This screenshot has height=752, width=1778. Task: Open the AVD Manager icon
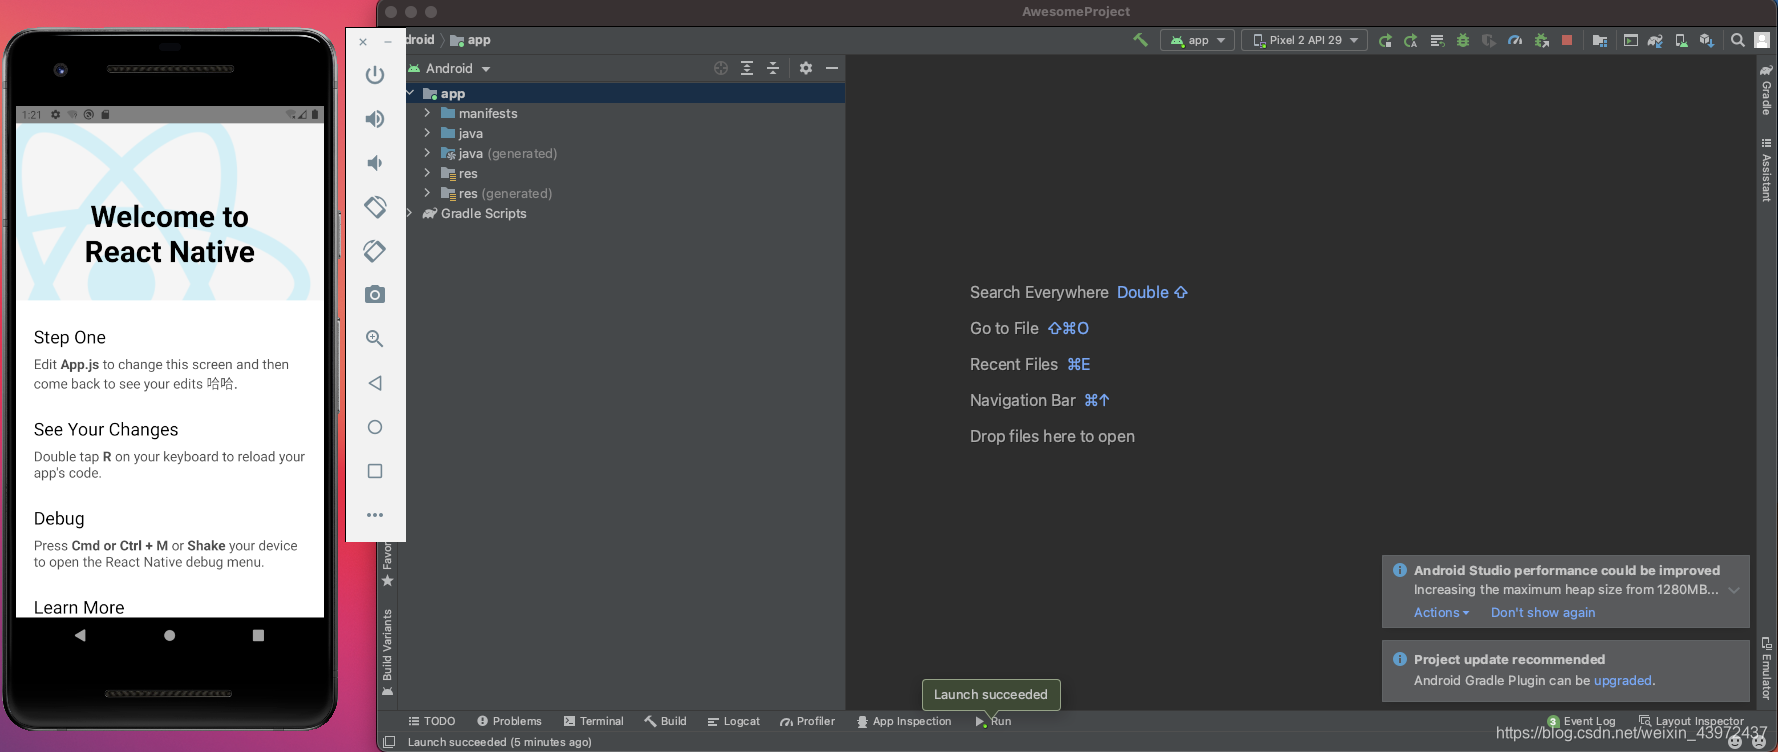pos(1681,41)
